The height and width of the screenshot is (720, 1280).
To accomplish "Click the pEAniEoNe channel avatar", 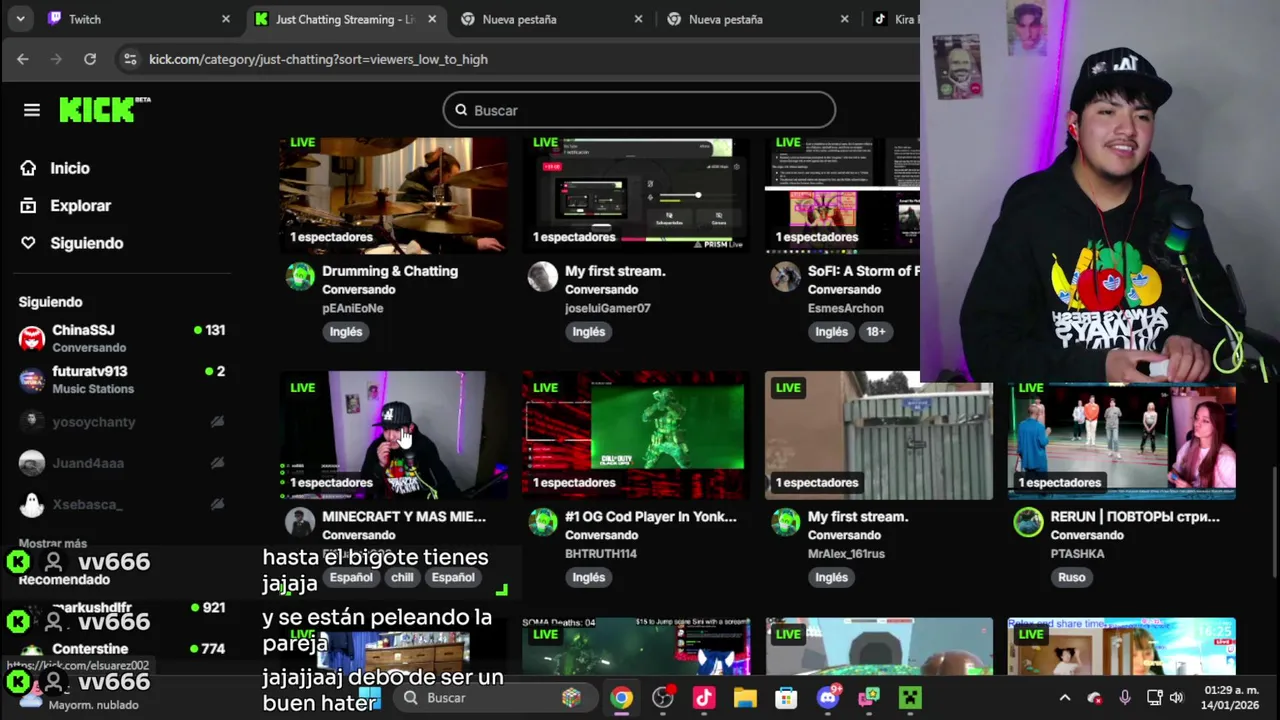I will [300, 277].
